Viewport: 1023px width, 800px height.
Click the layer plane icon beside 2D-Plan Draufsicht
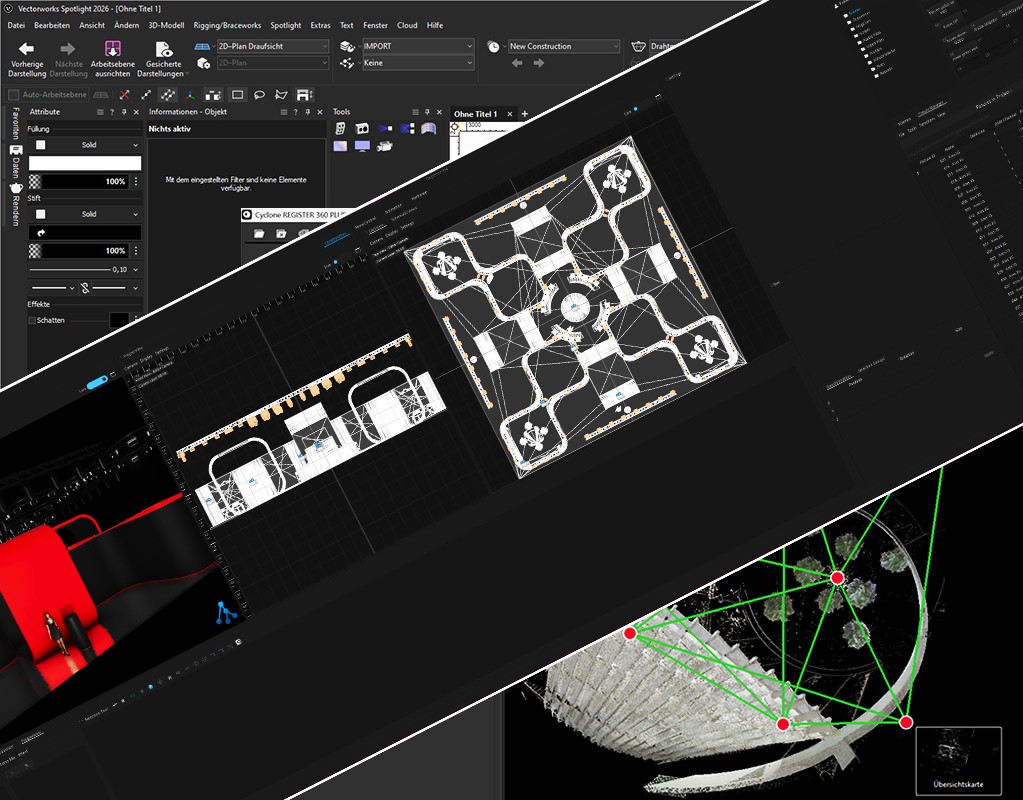(204, 46)
